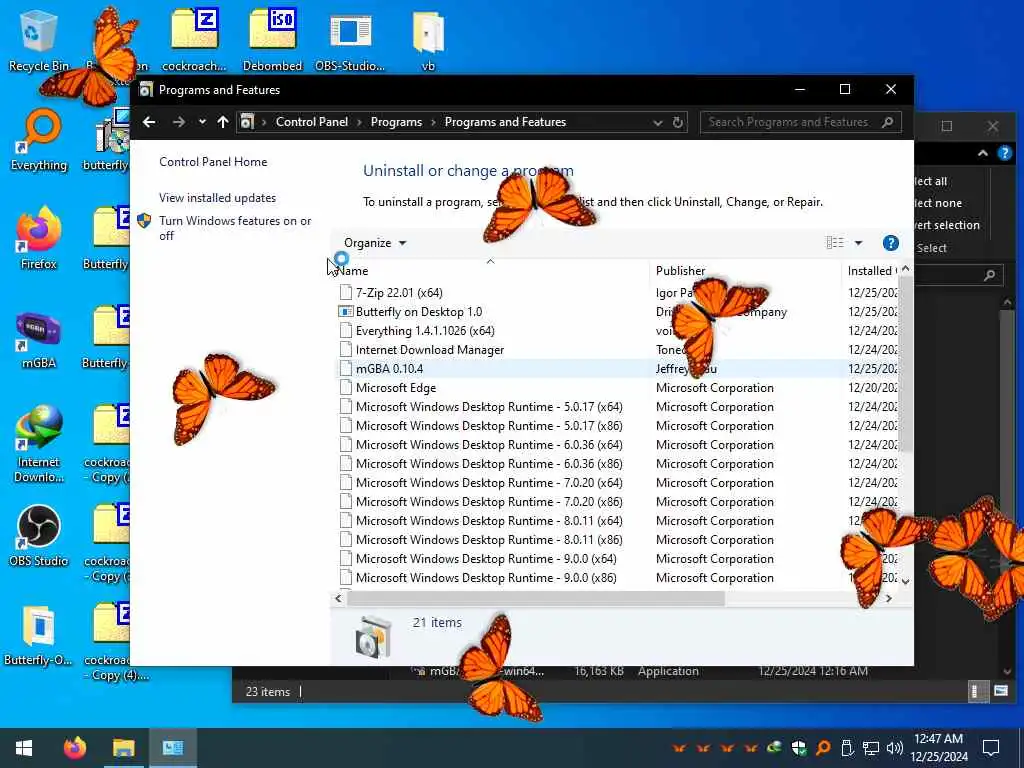The width and height of the screenshot is (1024, 768).
Task: Open the Debombed ISO desktop icon
Action: tap(272, 40)
